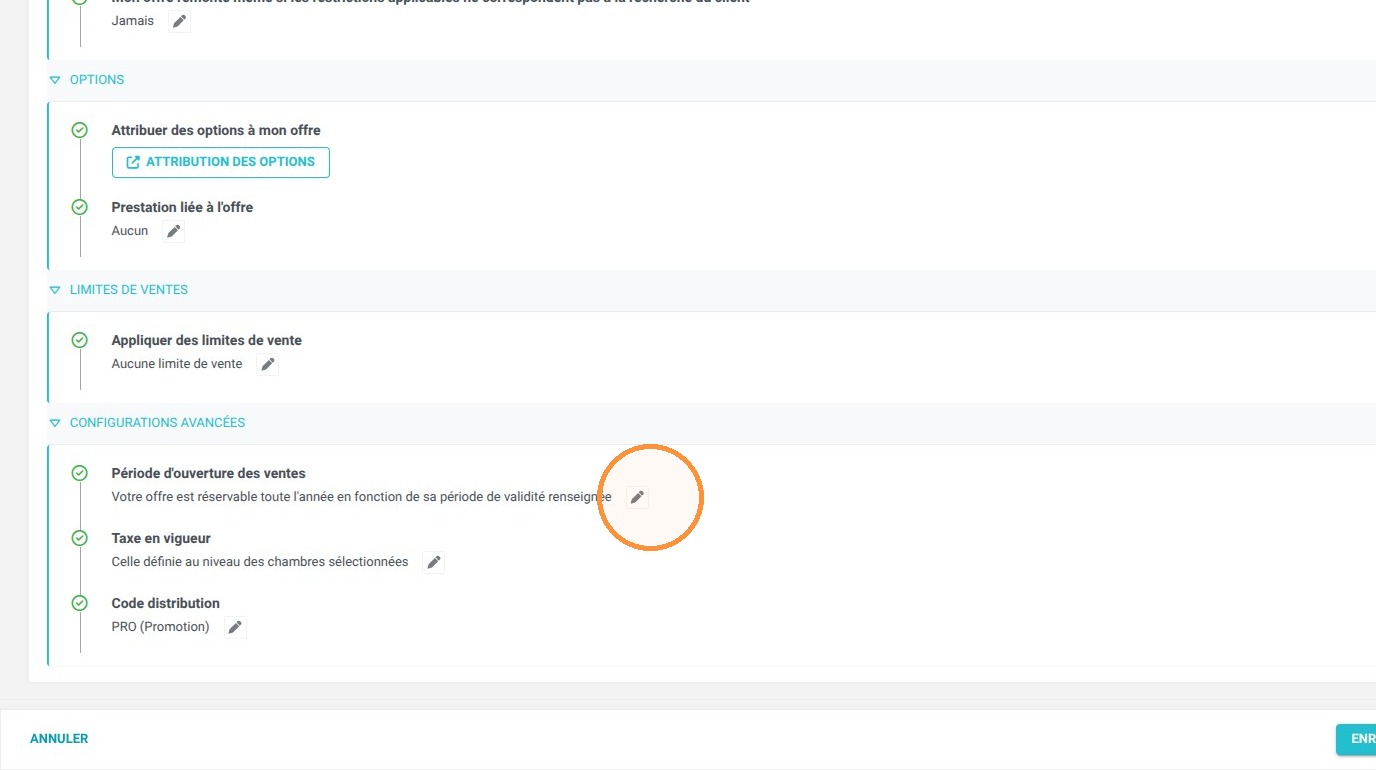This screenshot has width=1376, height=770.
Task: Click 'Jamais' value text
Action: click(133, 21)
